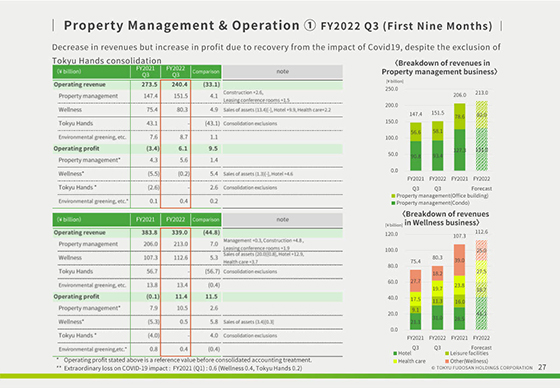Click the note beginning "Sales of assets (13.4)"
The height and width of the screenshot is (388, 560).
point(277,110)
